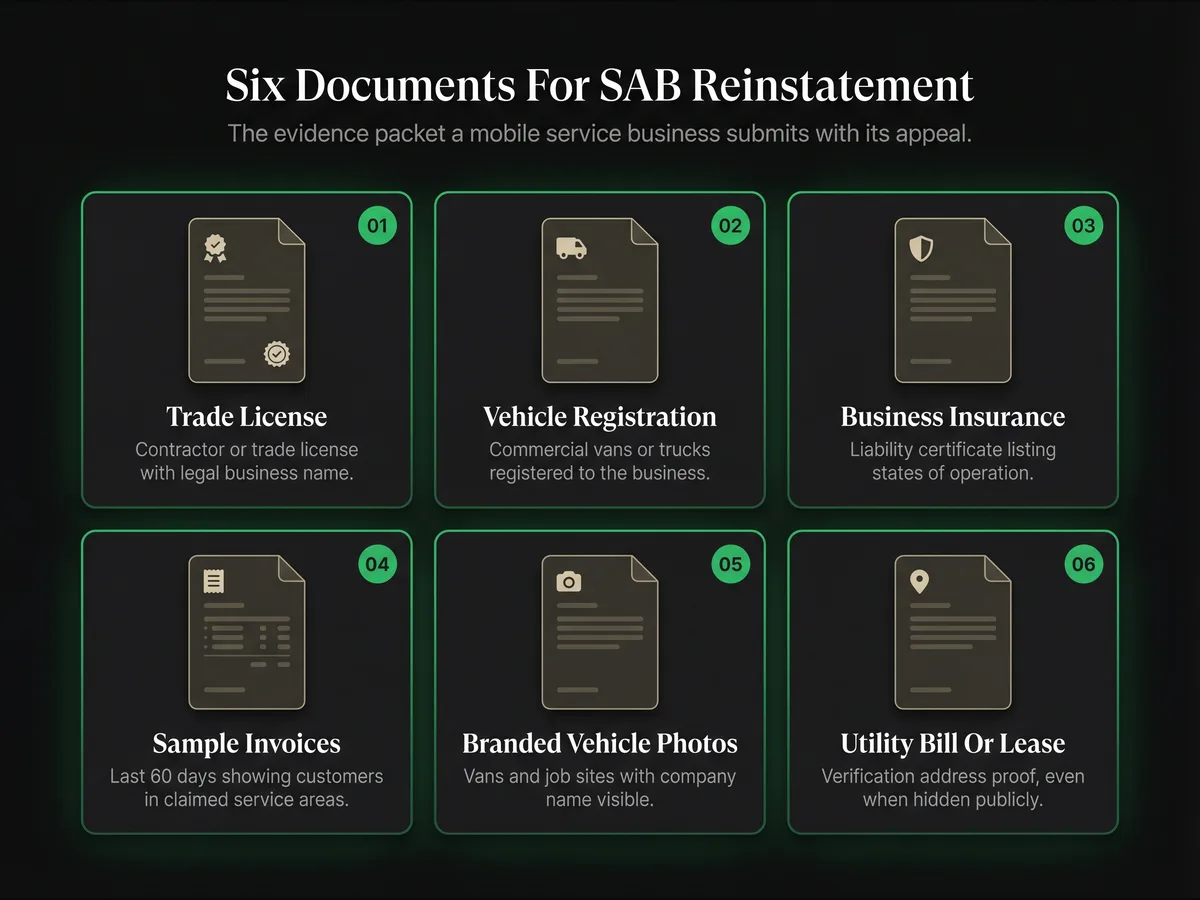Screen dimensions: 1200x900
Task: Toggle the 05 badge on Branded Vehicle Photos card
Action: point(730,564)
